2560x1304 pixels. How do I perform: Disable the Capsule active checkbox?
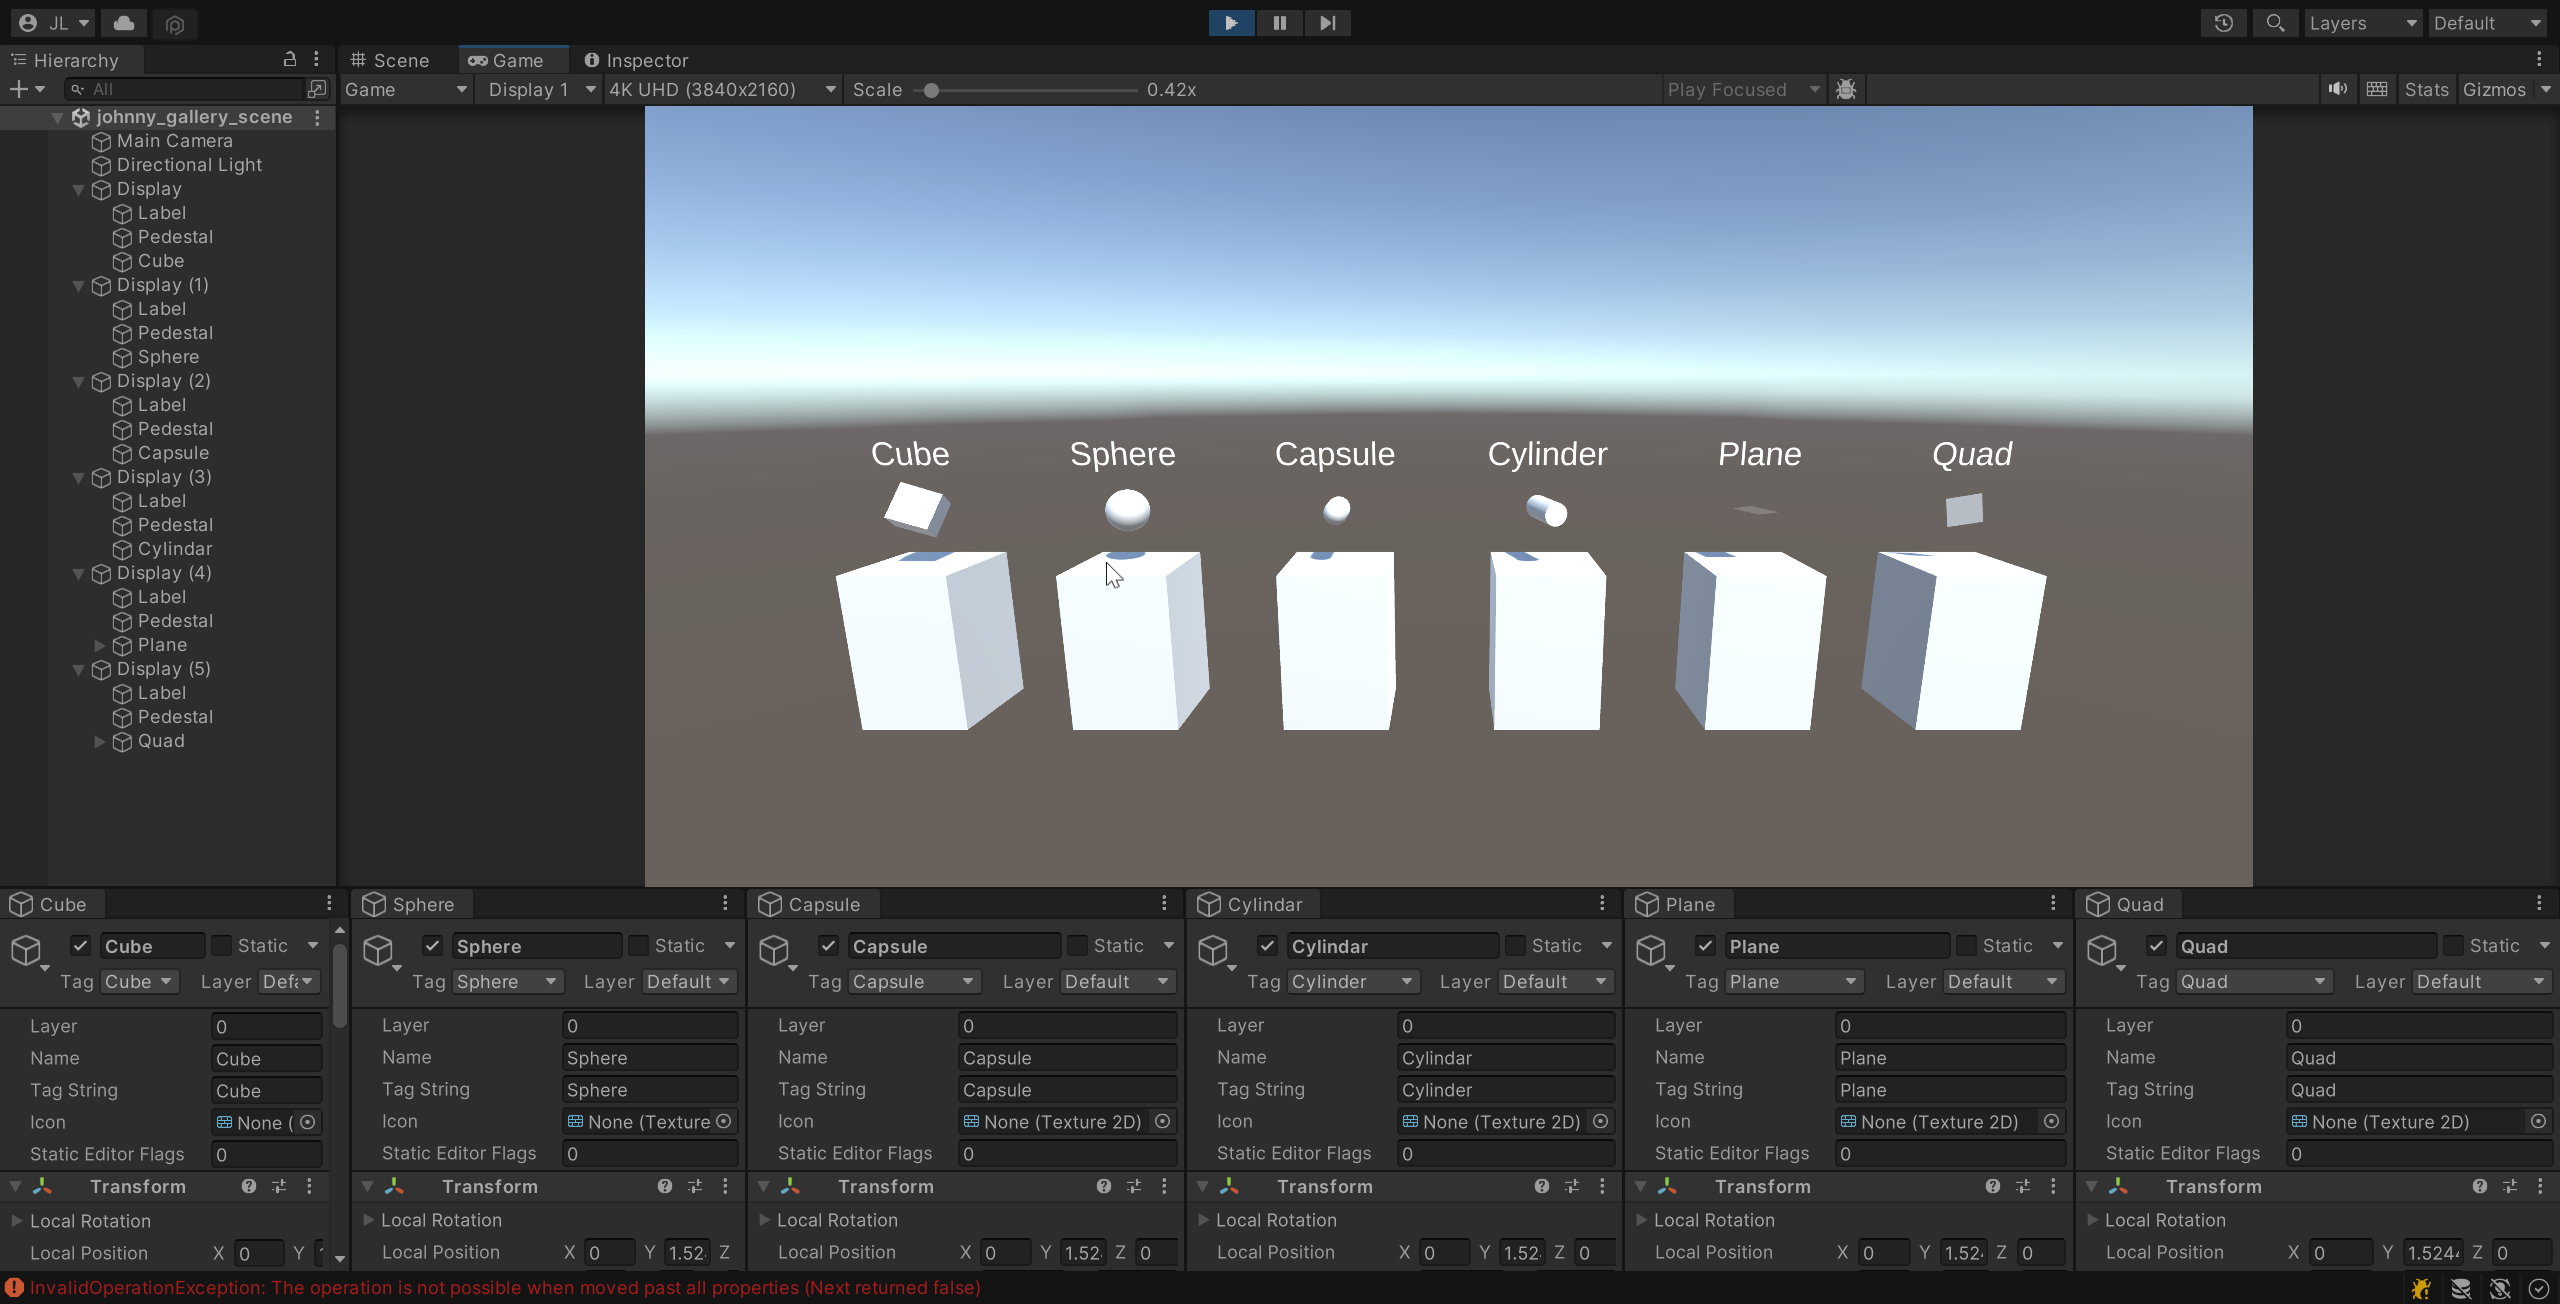point(829,945)
